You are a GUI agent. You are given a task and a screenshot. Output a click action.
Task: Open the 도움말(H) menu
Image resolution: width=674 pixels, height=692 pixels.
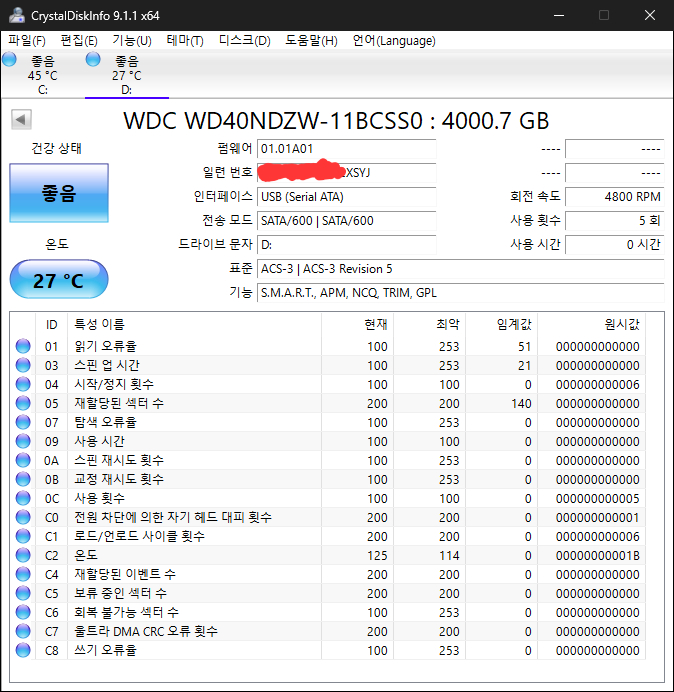coord(311,41)
